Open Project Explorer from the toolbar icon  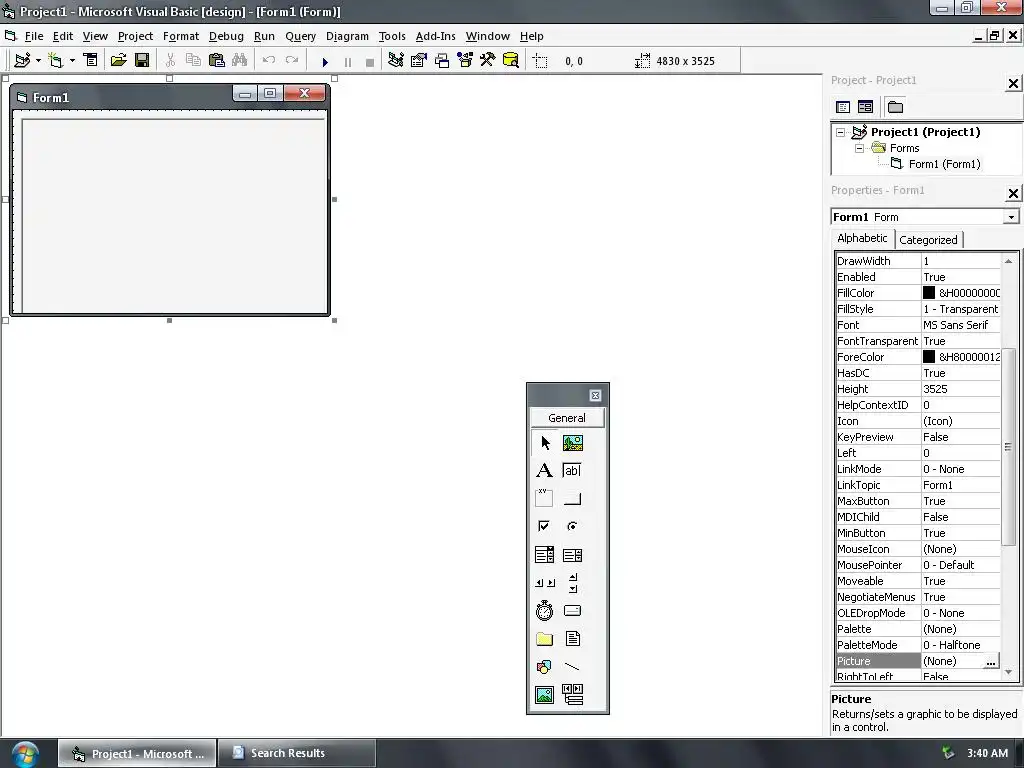pos(395,61)
